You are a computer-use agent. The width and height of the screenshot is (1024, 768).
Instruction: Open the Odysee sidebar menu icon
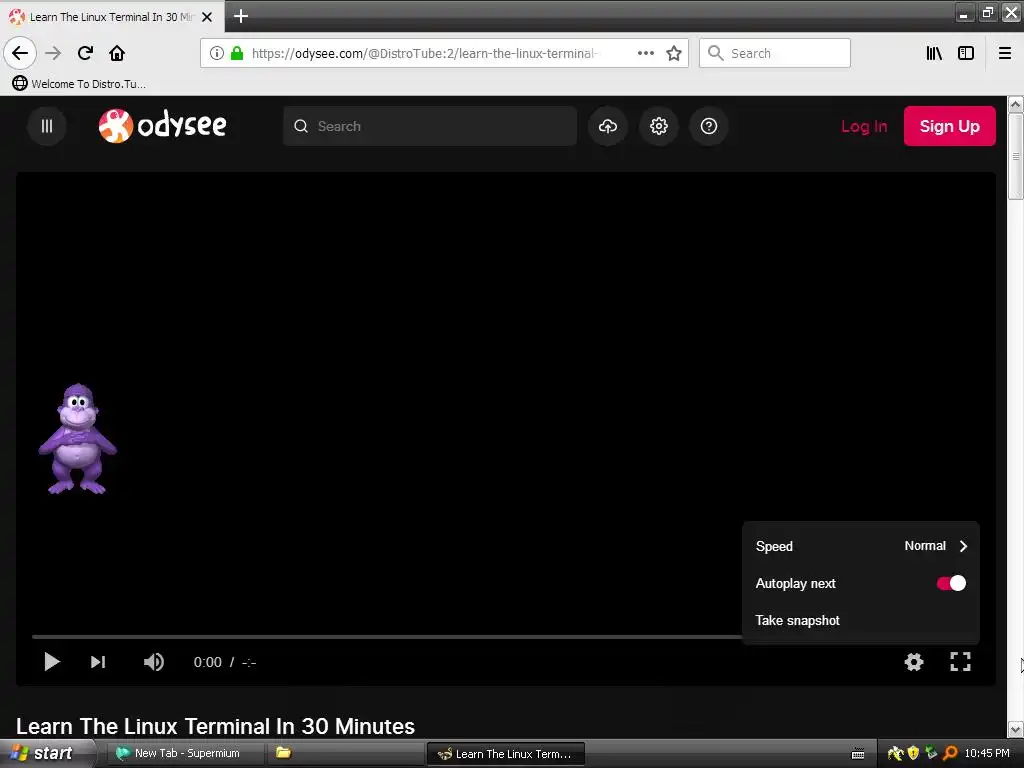tap(46, 126)
